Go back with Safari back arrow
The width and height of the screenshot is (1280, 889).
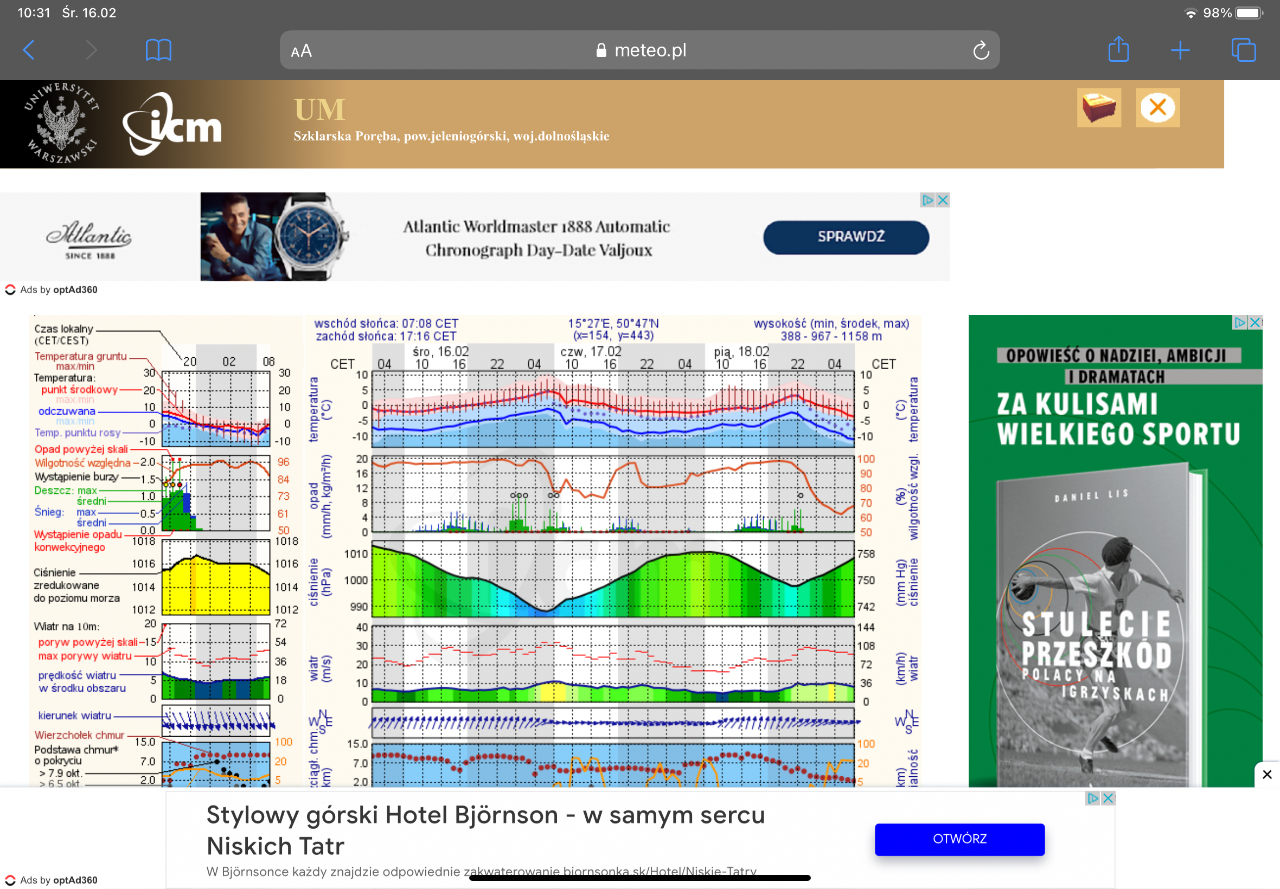pyautogui.click(x=28, y=50)
